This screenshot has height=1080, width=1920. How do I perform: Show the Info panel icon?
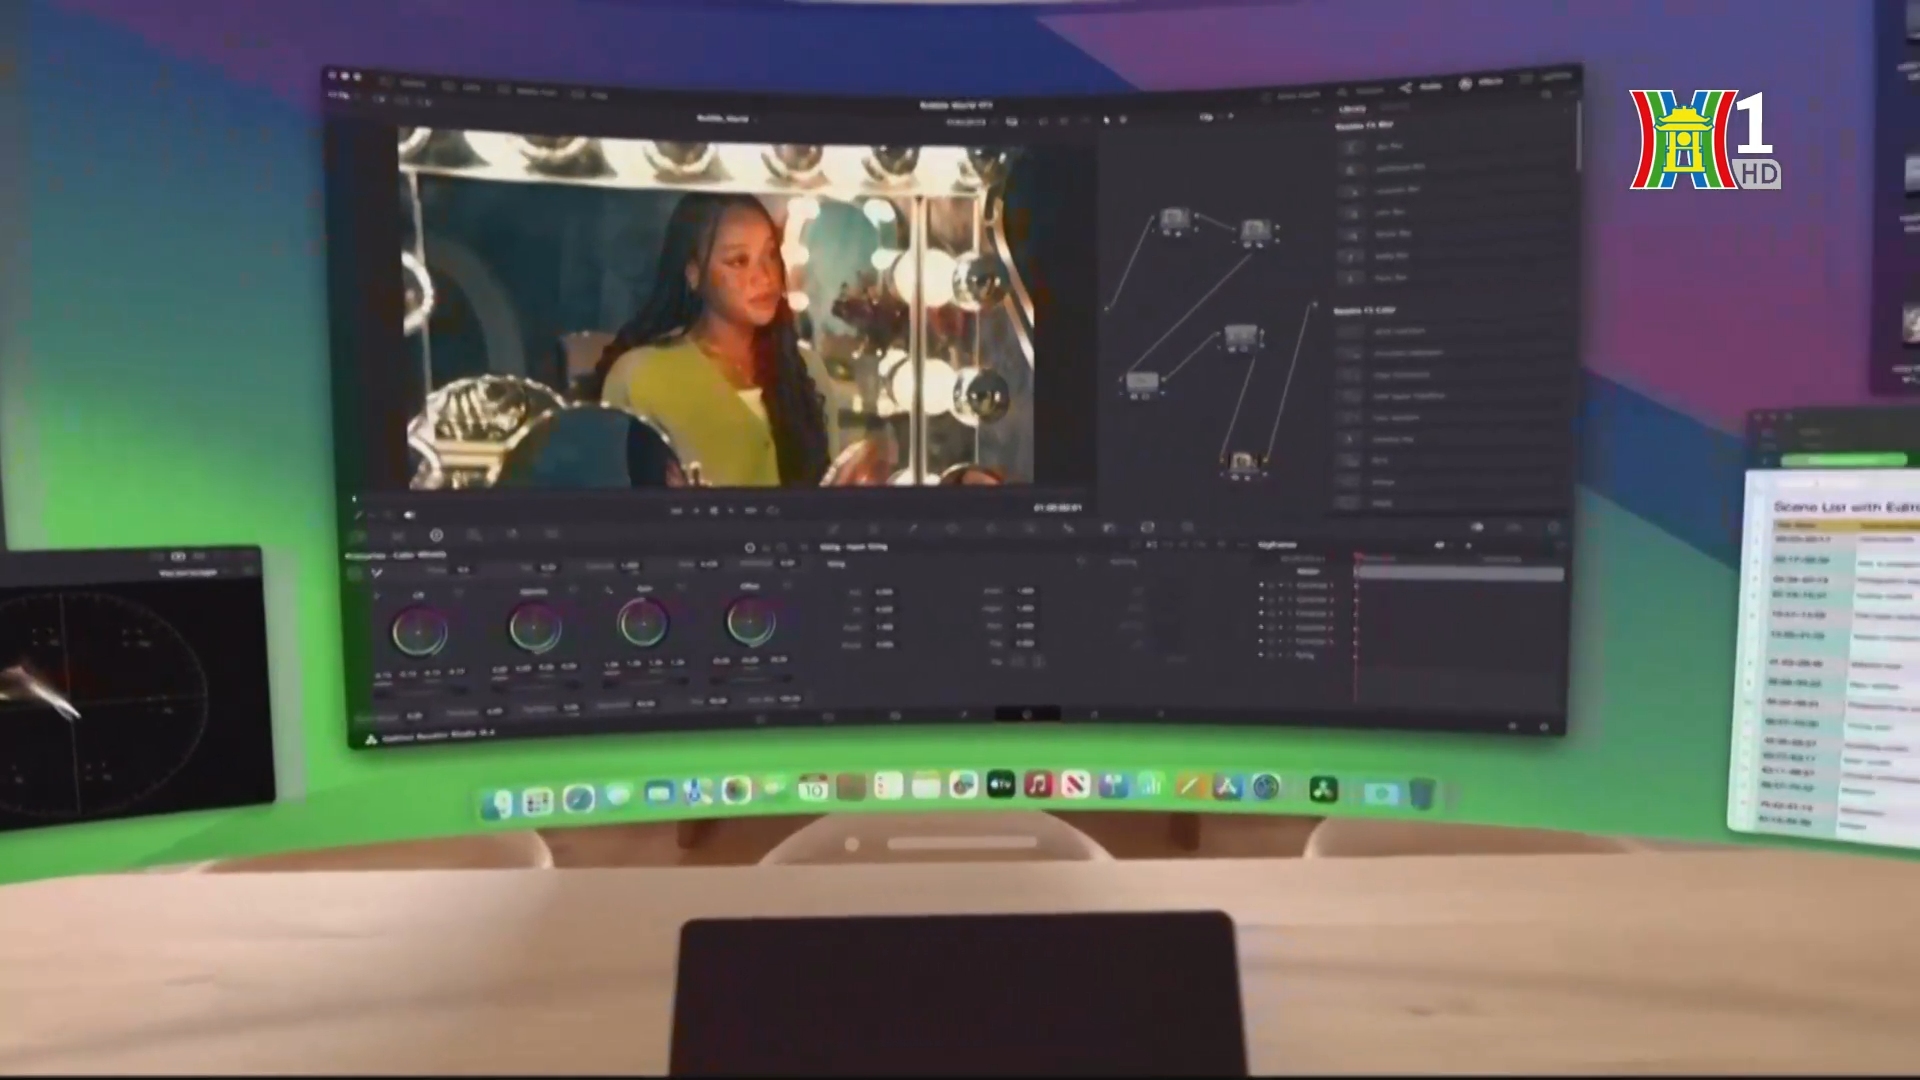point(1554,527)
